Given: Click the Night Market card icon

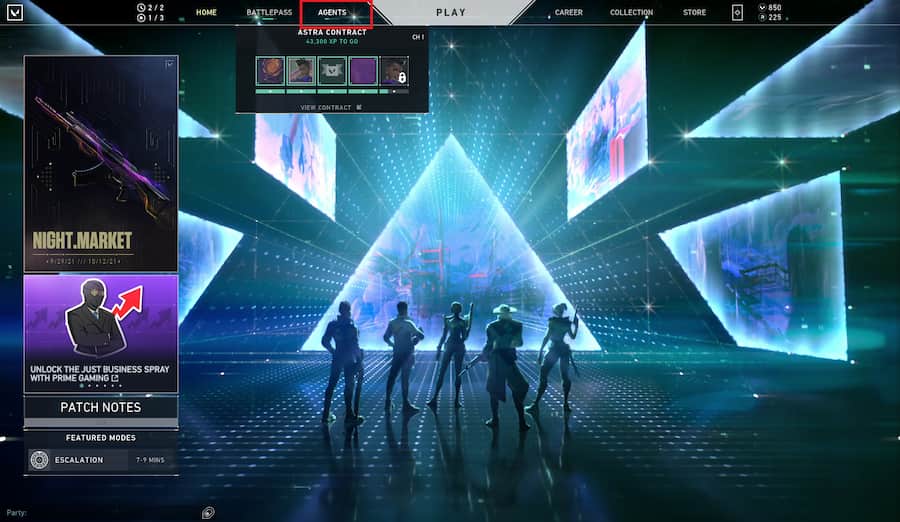Looking at the screenshot, I should point(738,12).
